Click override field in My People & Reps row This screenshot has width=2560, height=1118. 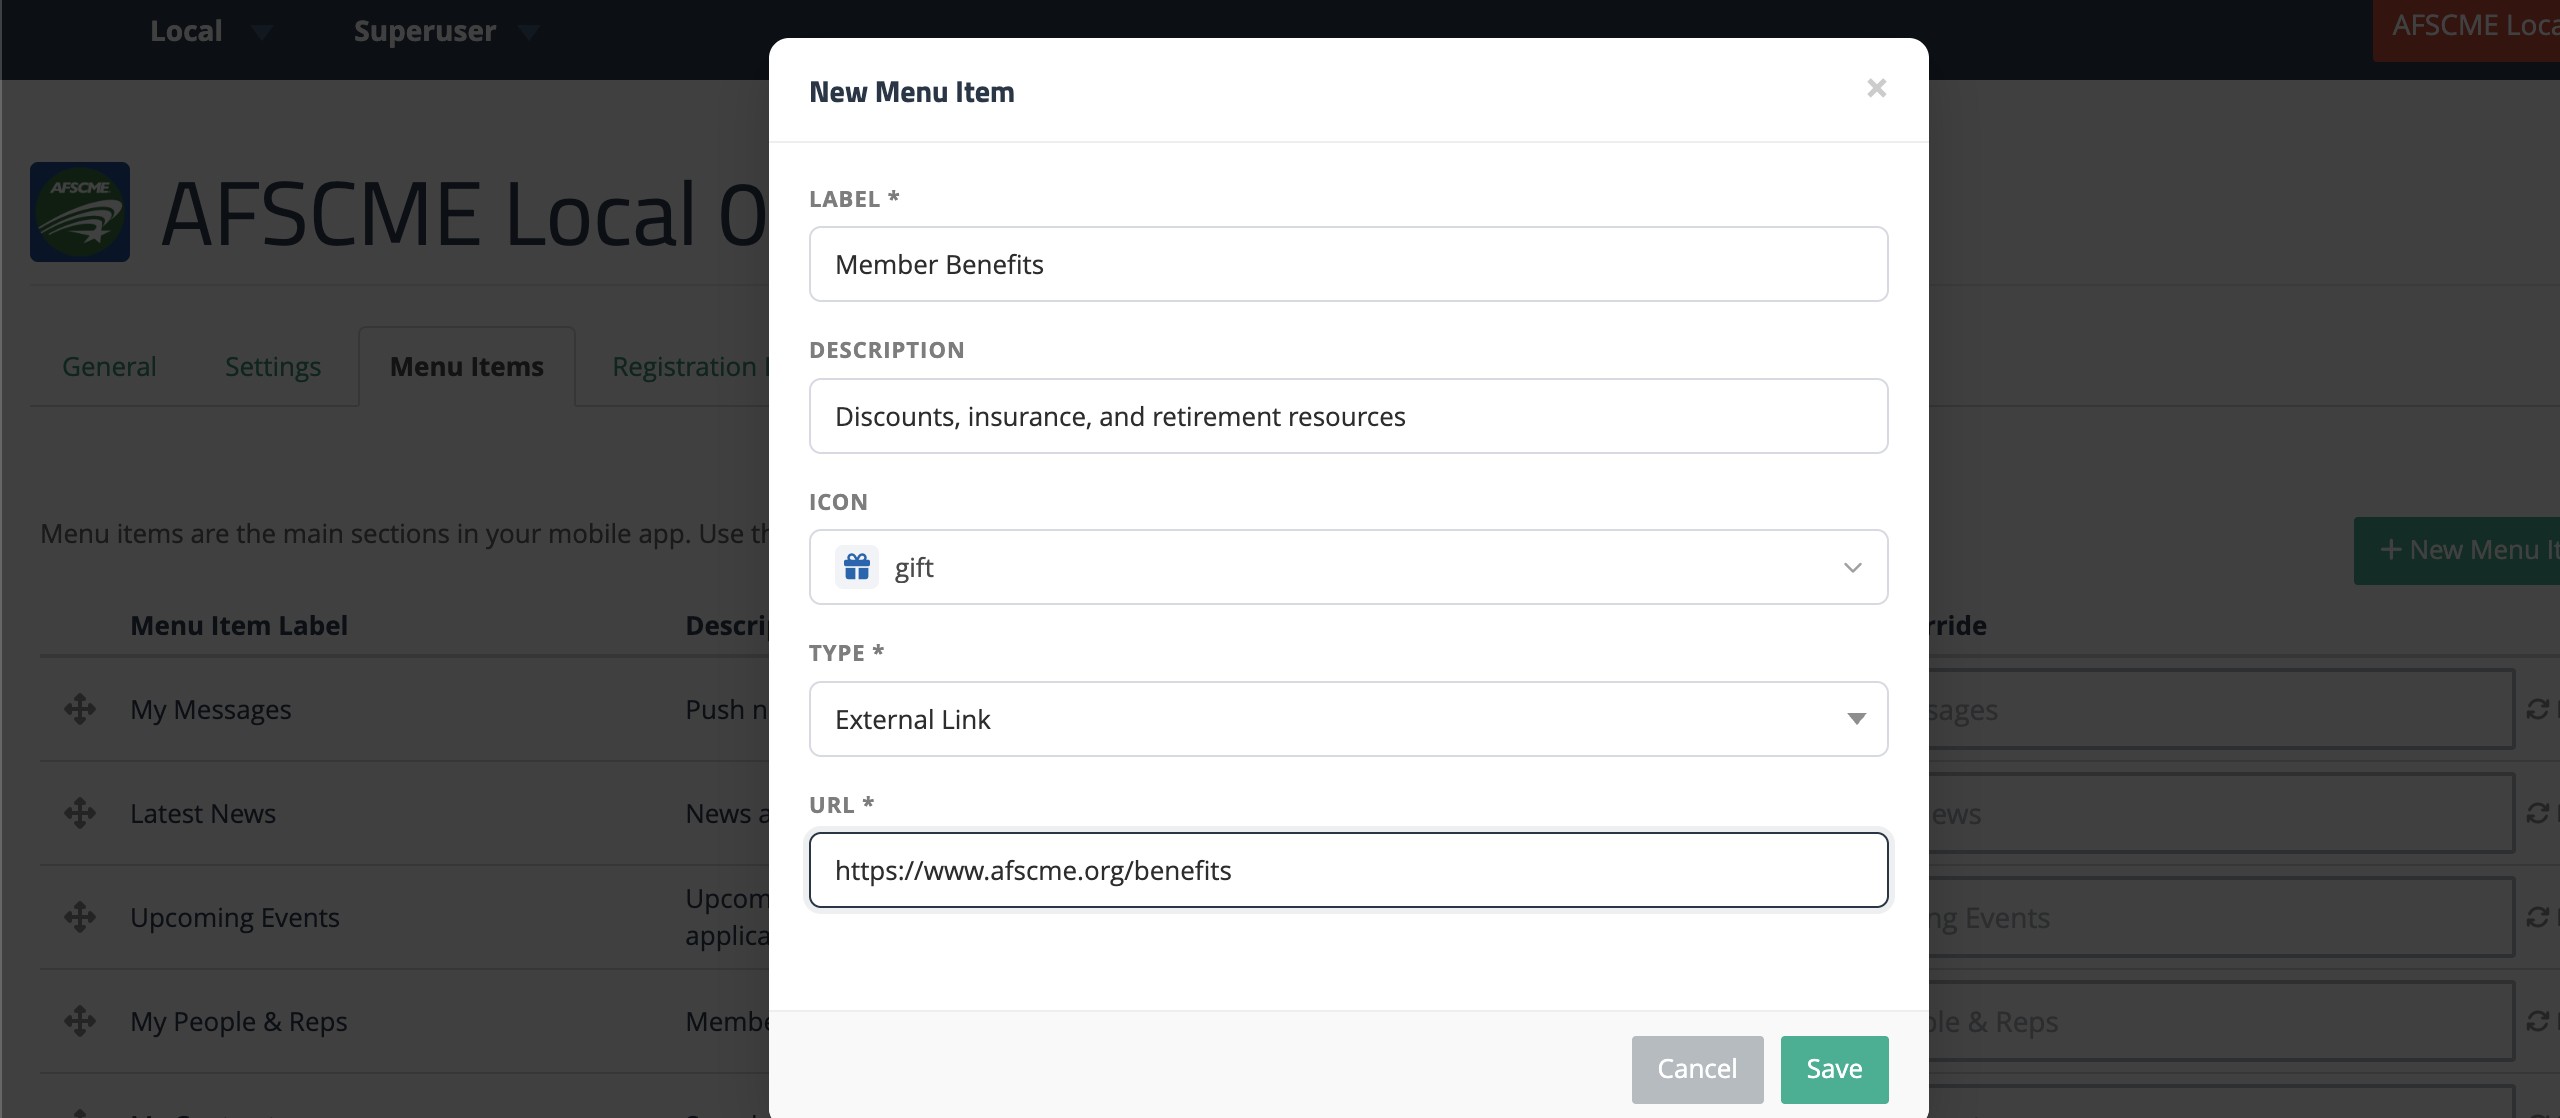click(2221, 1022)
